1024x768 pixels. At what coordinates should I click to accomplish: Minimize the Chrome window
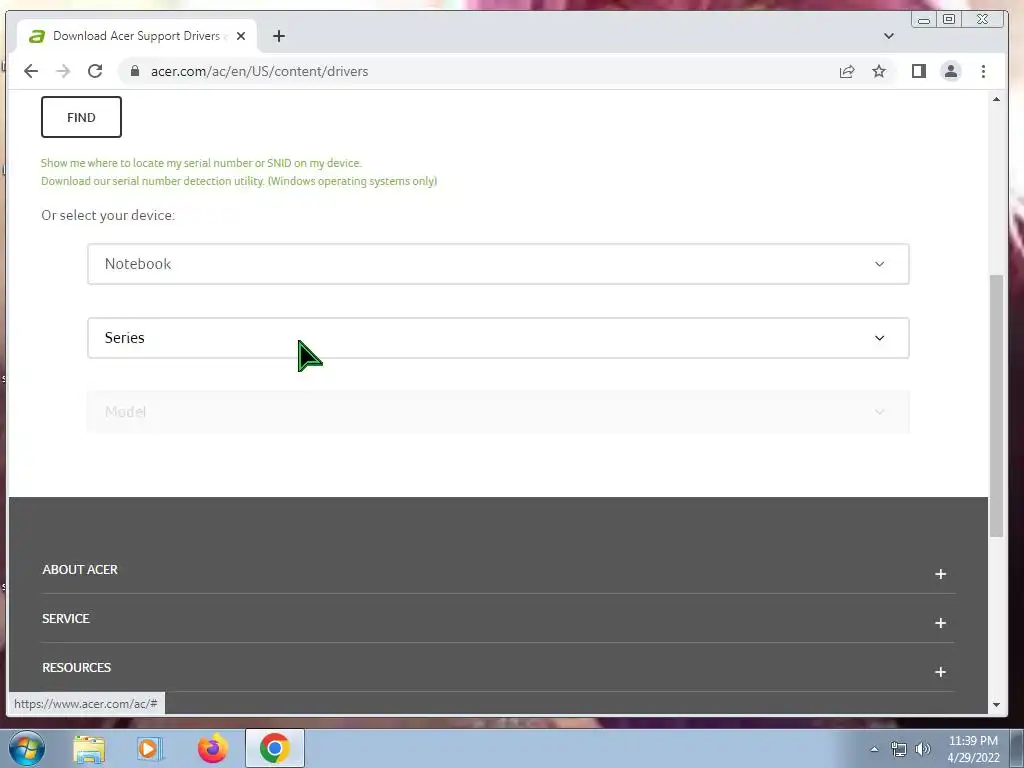click(923, 20)
